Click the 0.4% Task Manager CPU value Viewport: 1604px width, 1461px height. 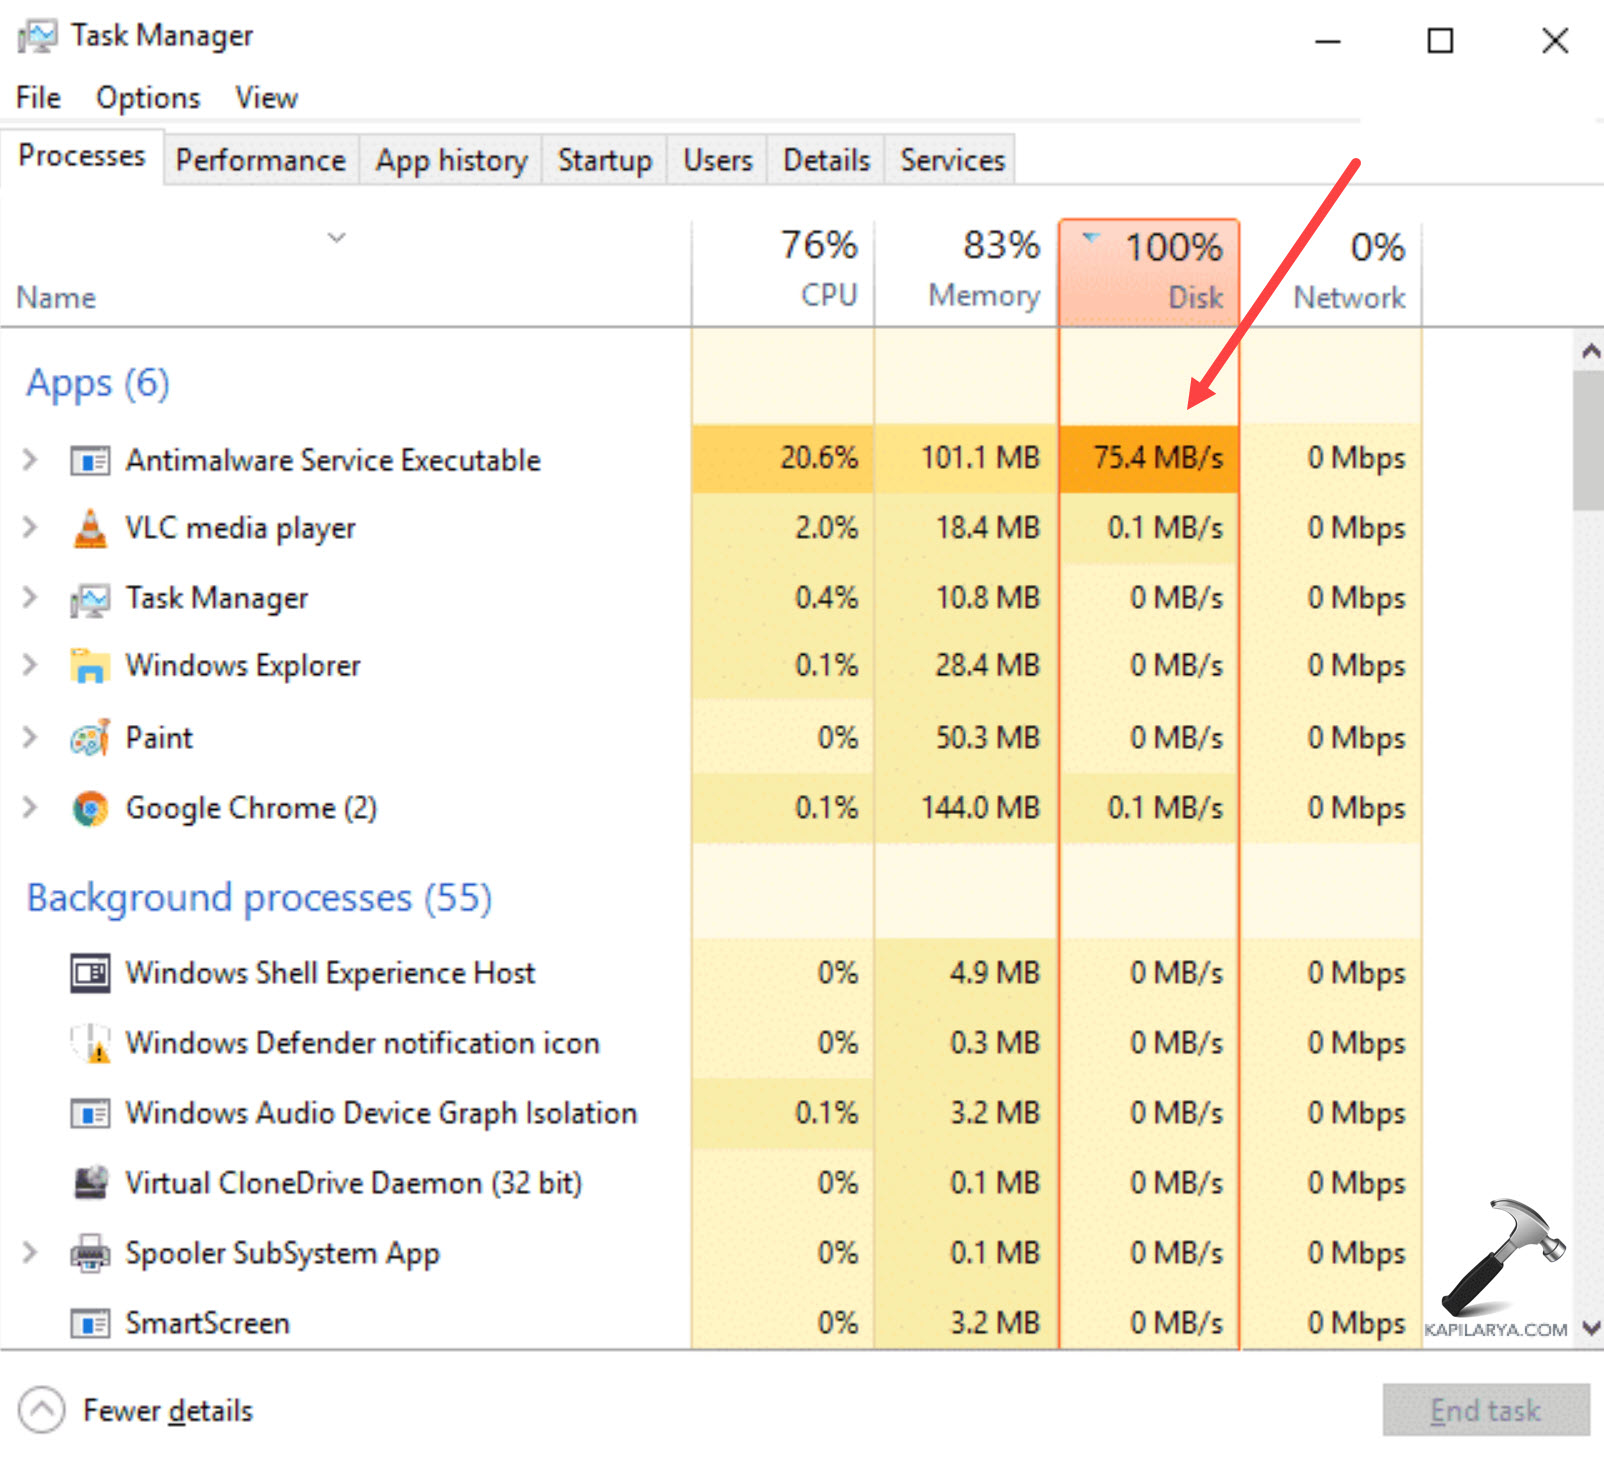coord(826,598)
